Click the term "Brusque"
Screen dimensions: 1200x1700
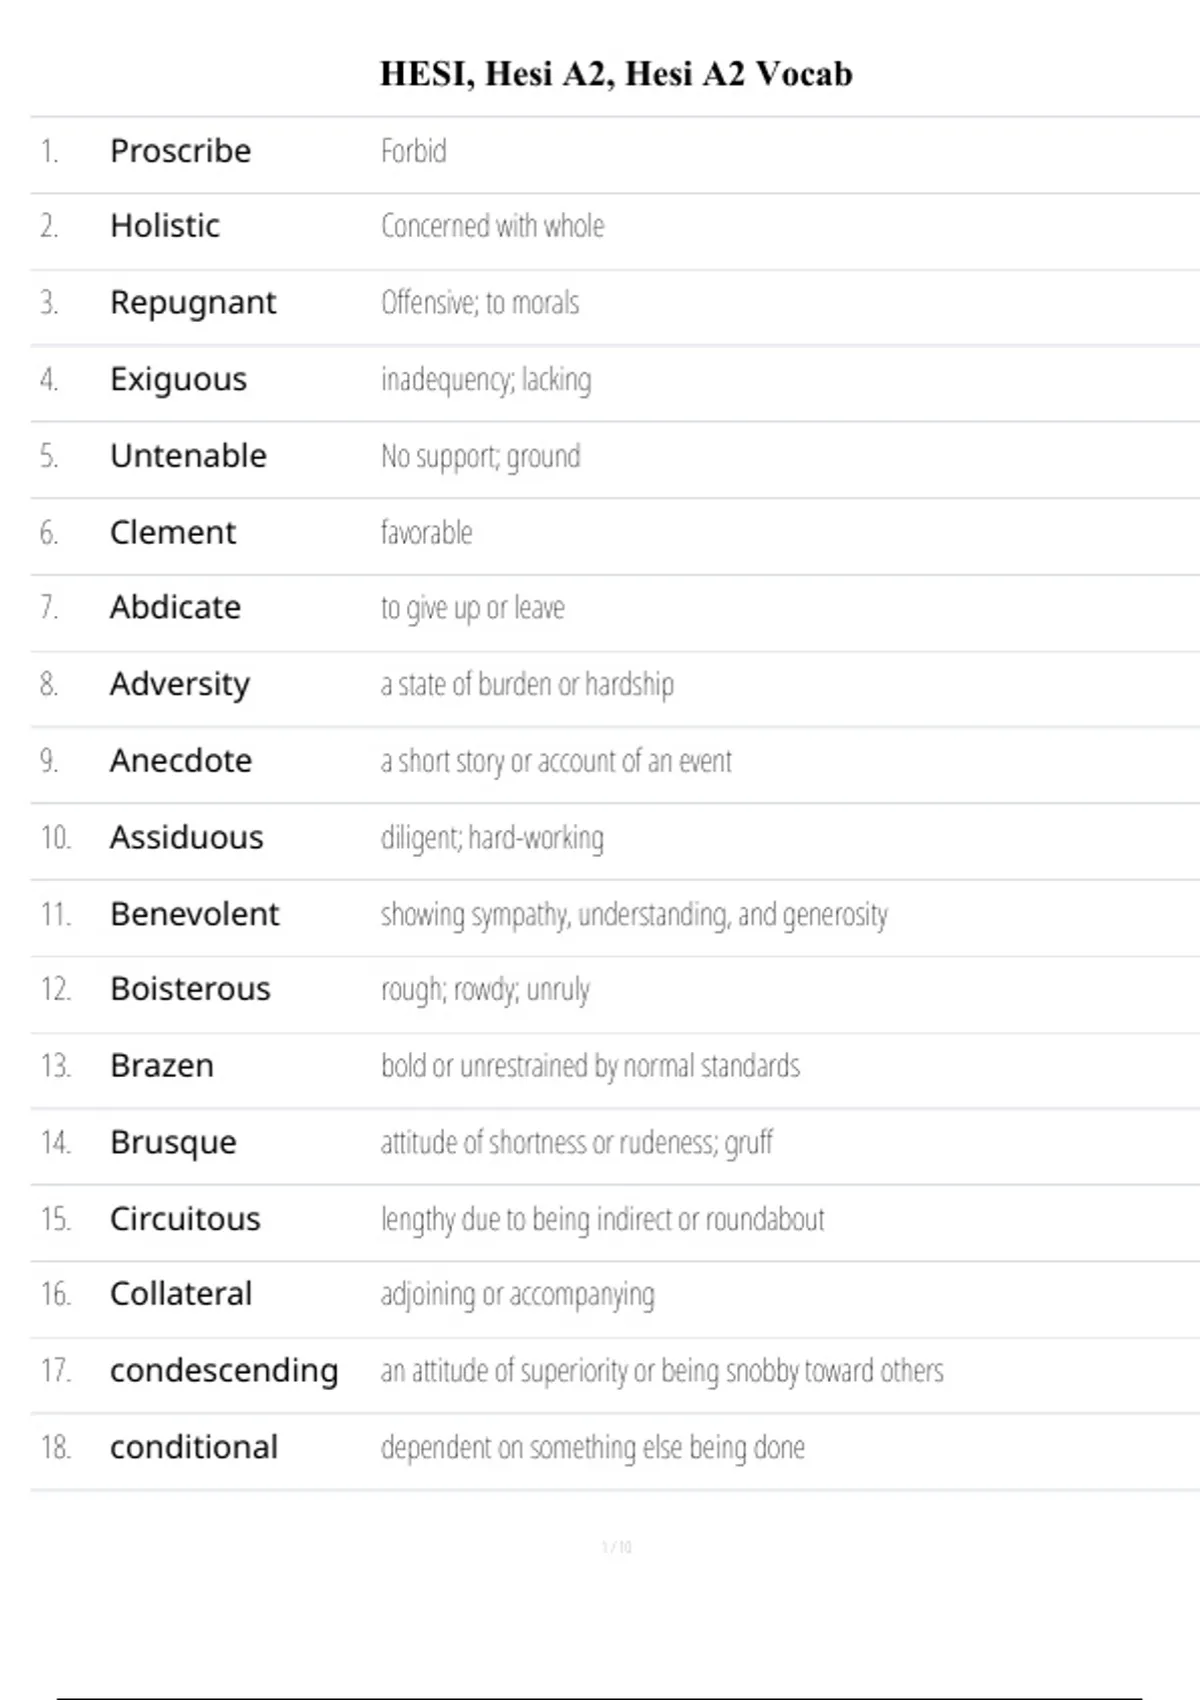tap(173, 1142)
